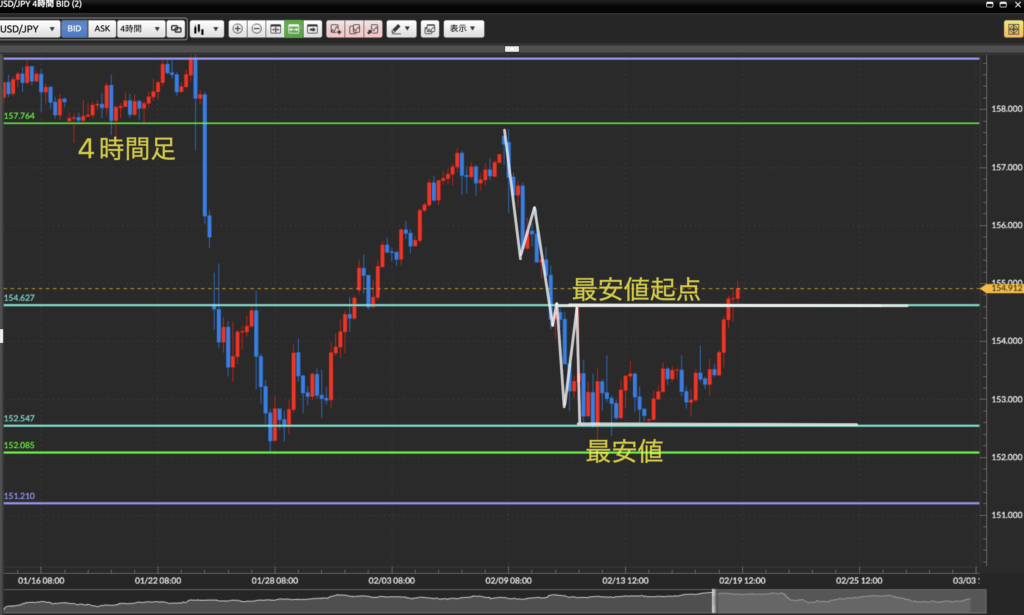This screenshot has height=615, width=1024.
Task: Open the 4時間 timeframe dropdown
Action: [x=140, y=29]
